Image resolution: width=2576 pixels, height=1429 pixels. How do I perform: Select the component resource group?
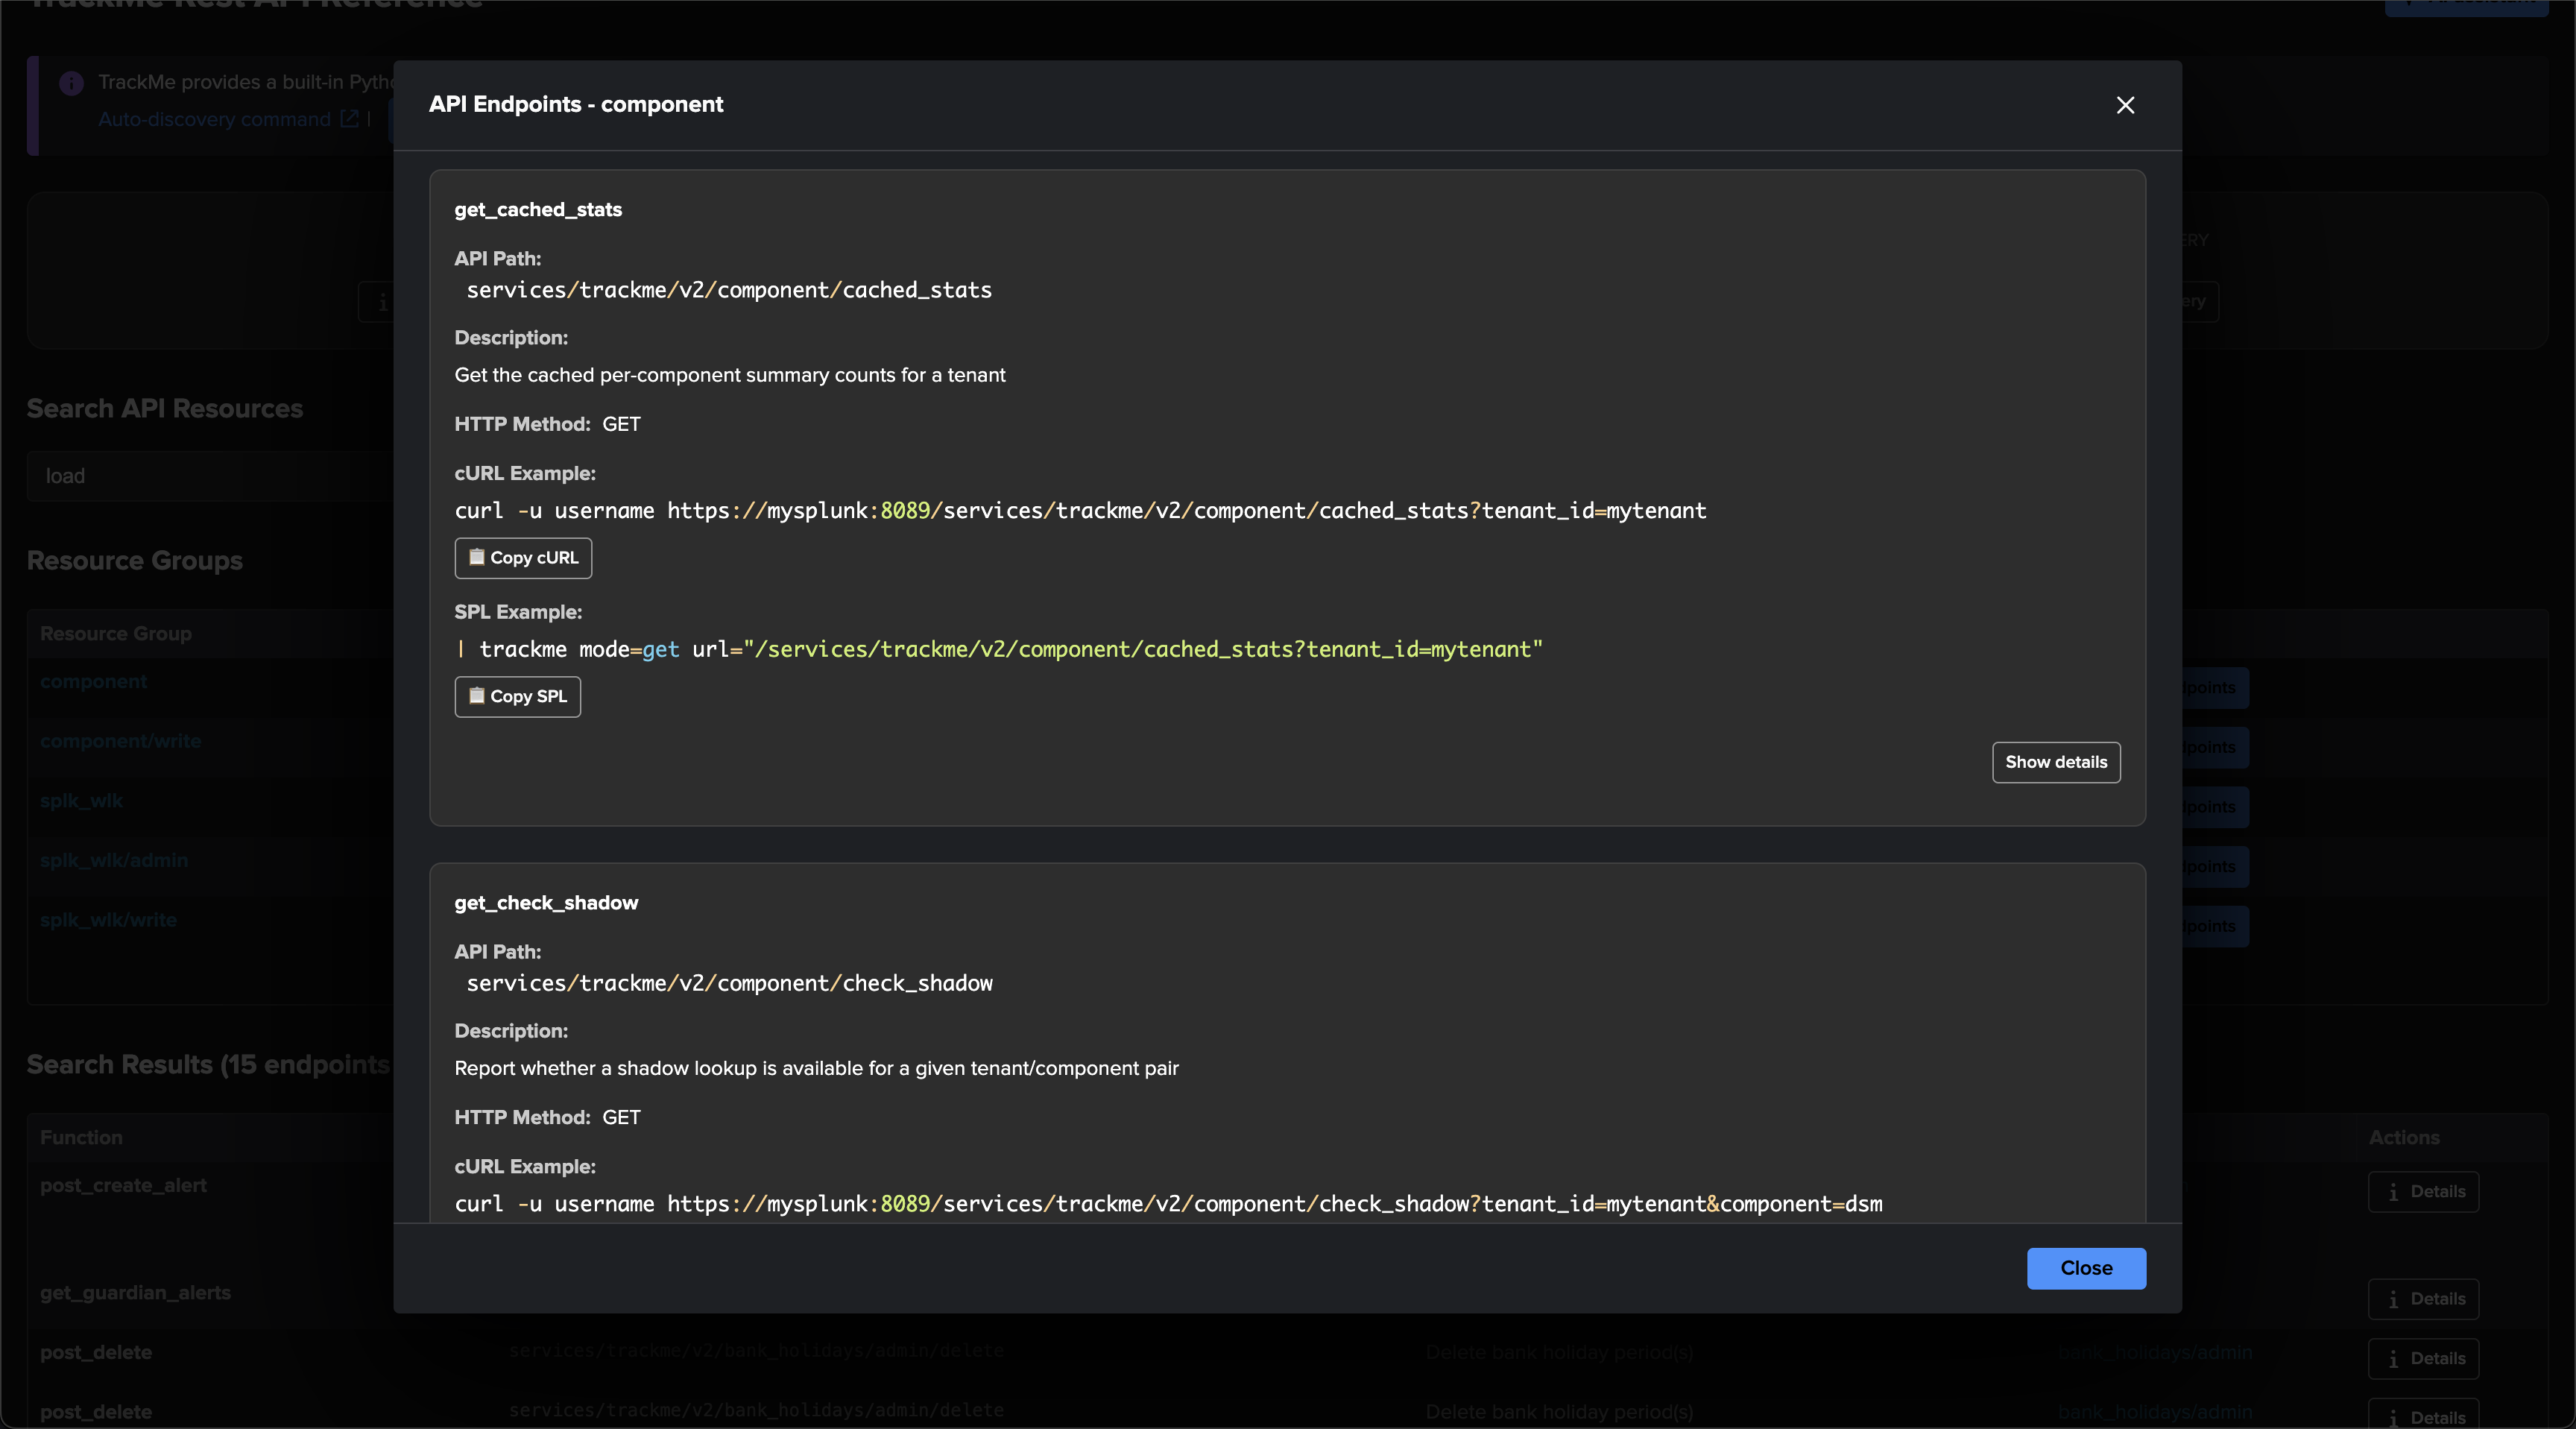93,681
